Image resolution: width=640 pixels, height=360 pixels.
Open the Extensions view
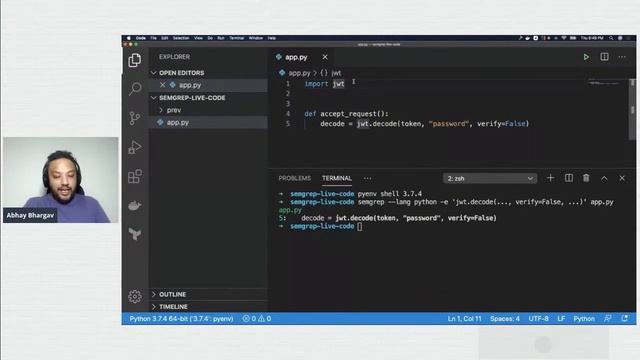tap(135, 177)
